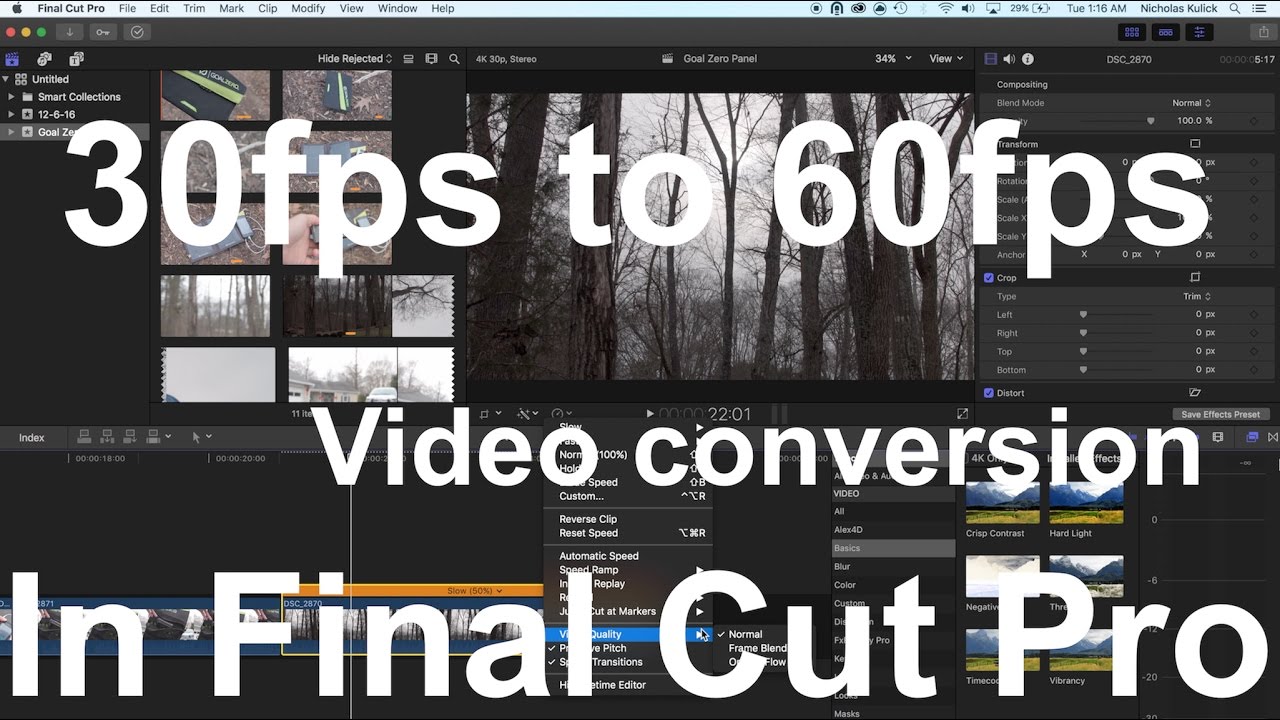Connect clip to primary storyline button
This screenshot has width=1280, height=720.
[x=84, y=437]
